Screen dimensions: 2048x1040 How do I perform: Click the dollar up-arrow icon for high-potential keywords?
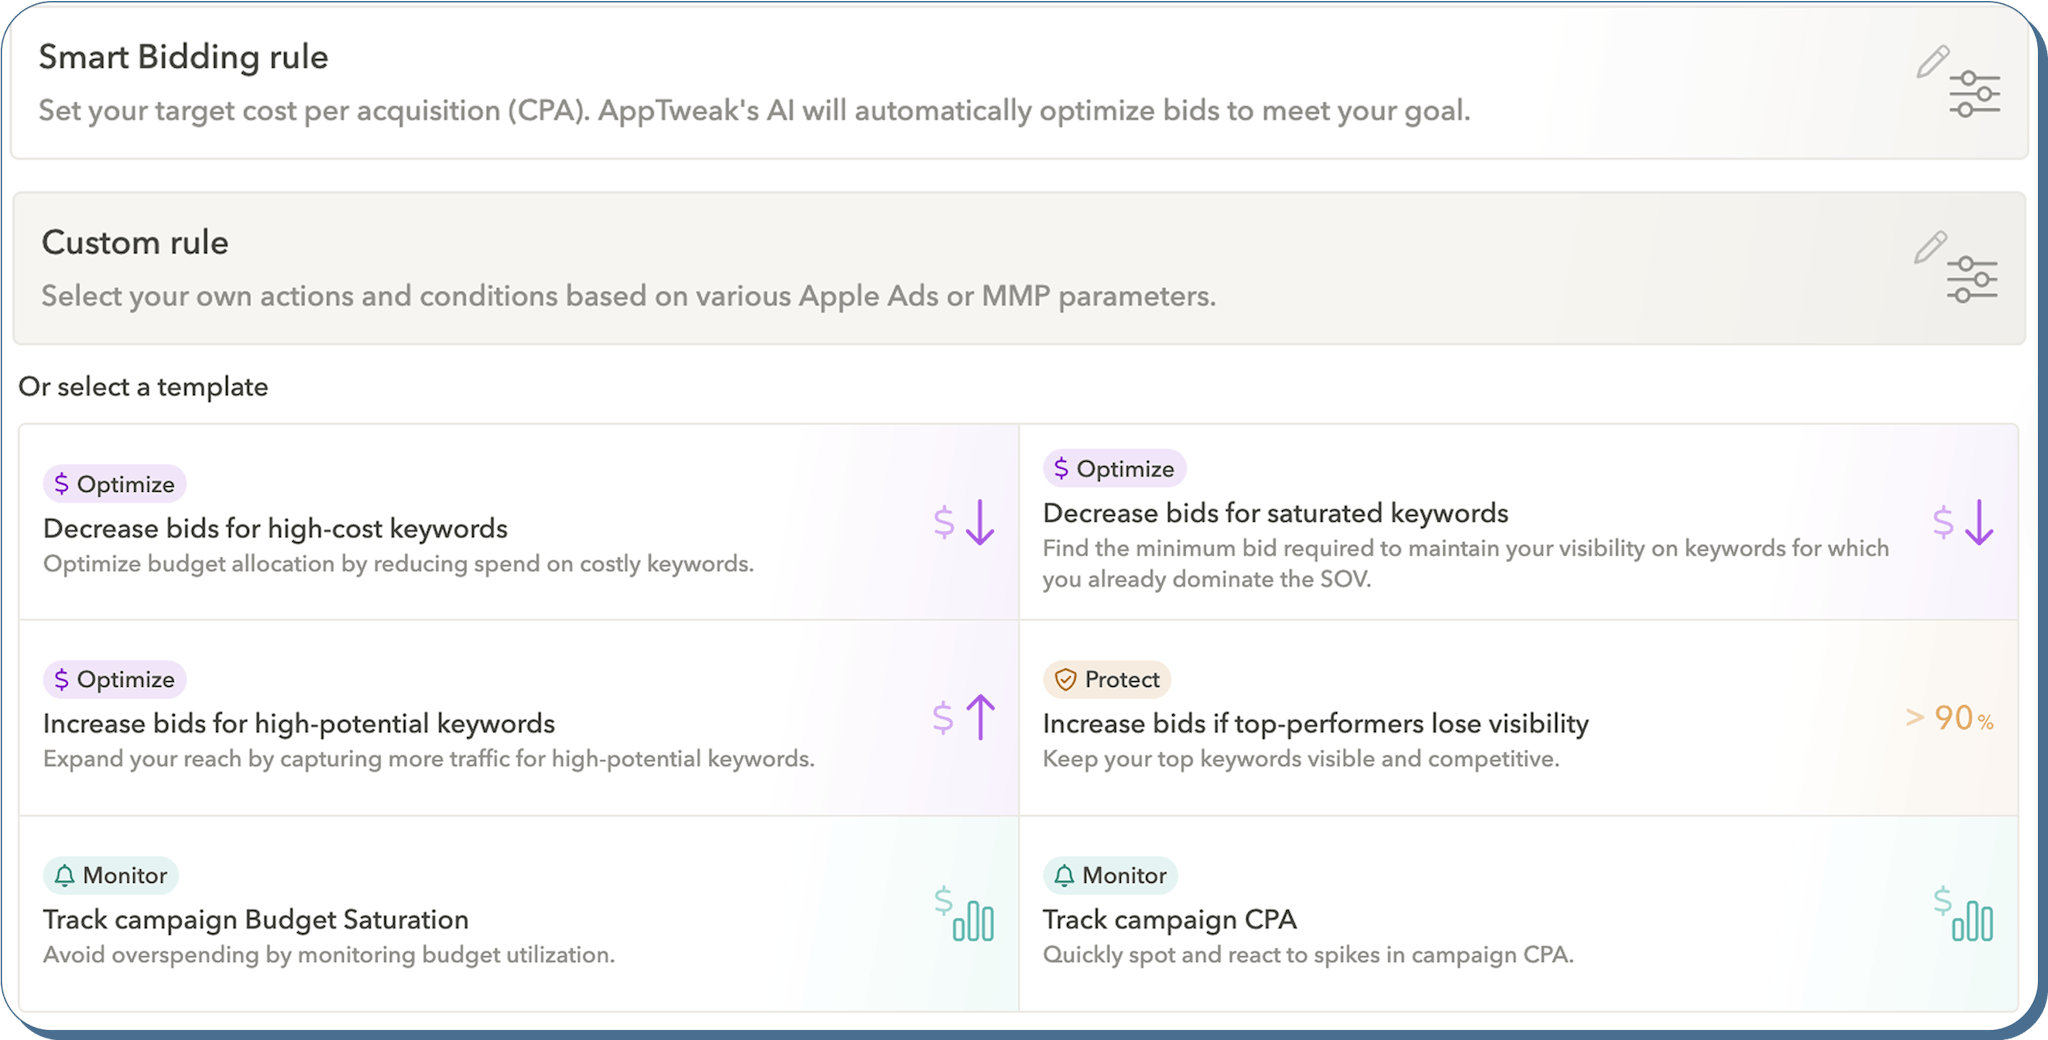(x=964, y=717)
